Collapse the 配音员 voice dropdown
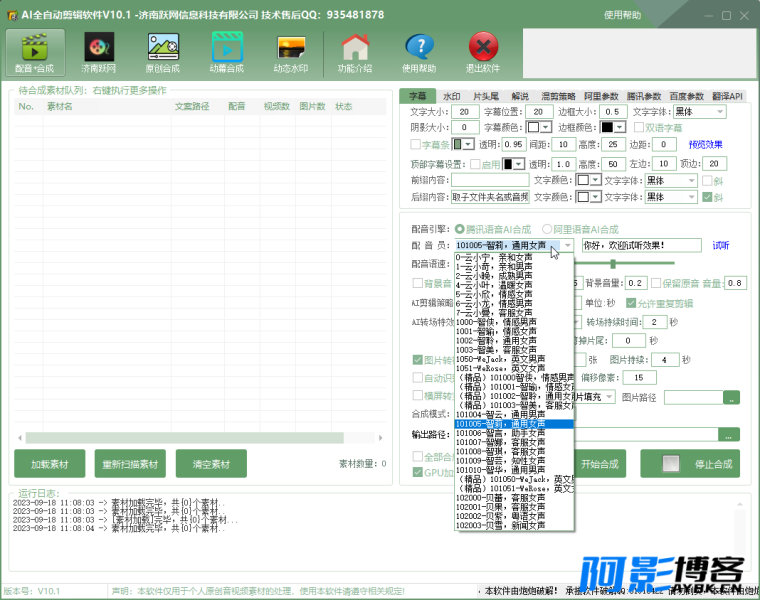This screenshot has height=600, width=760. click(567, 245)
